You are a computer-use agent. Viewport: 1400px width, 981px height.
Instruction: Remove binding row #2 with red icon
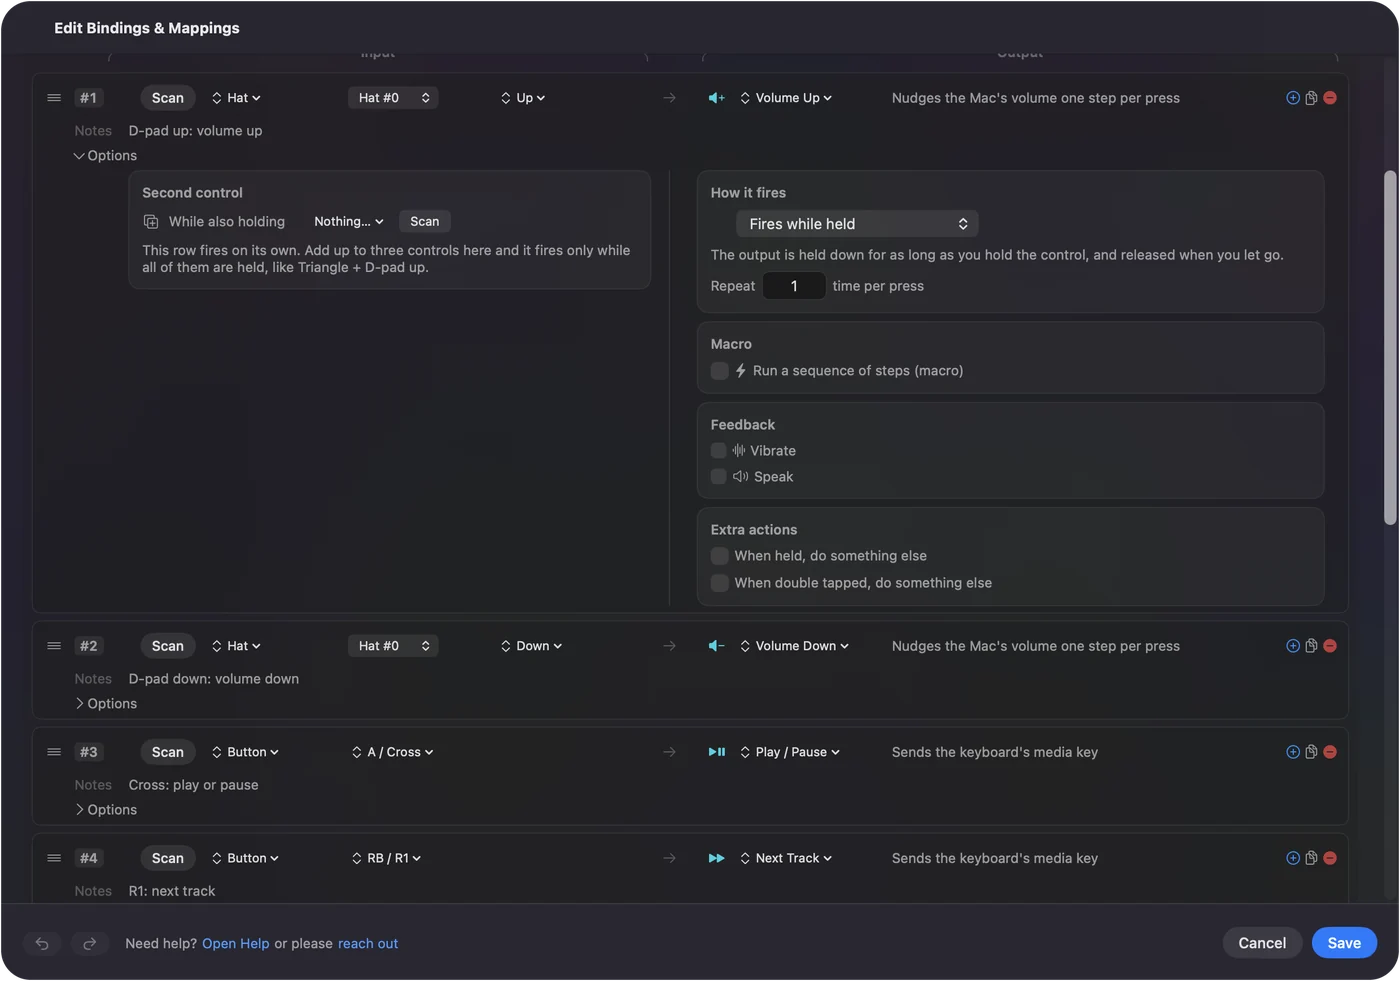pos(1330,646)
